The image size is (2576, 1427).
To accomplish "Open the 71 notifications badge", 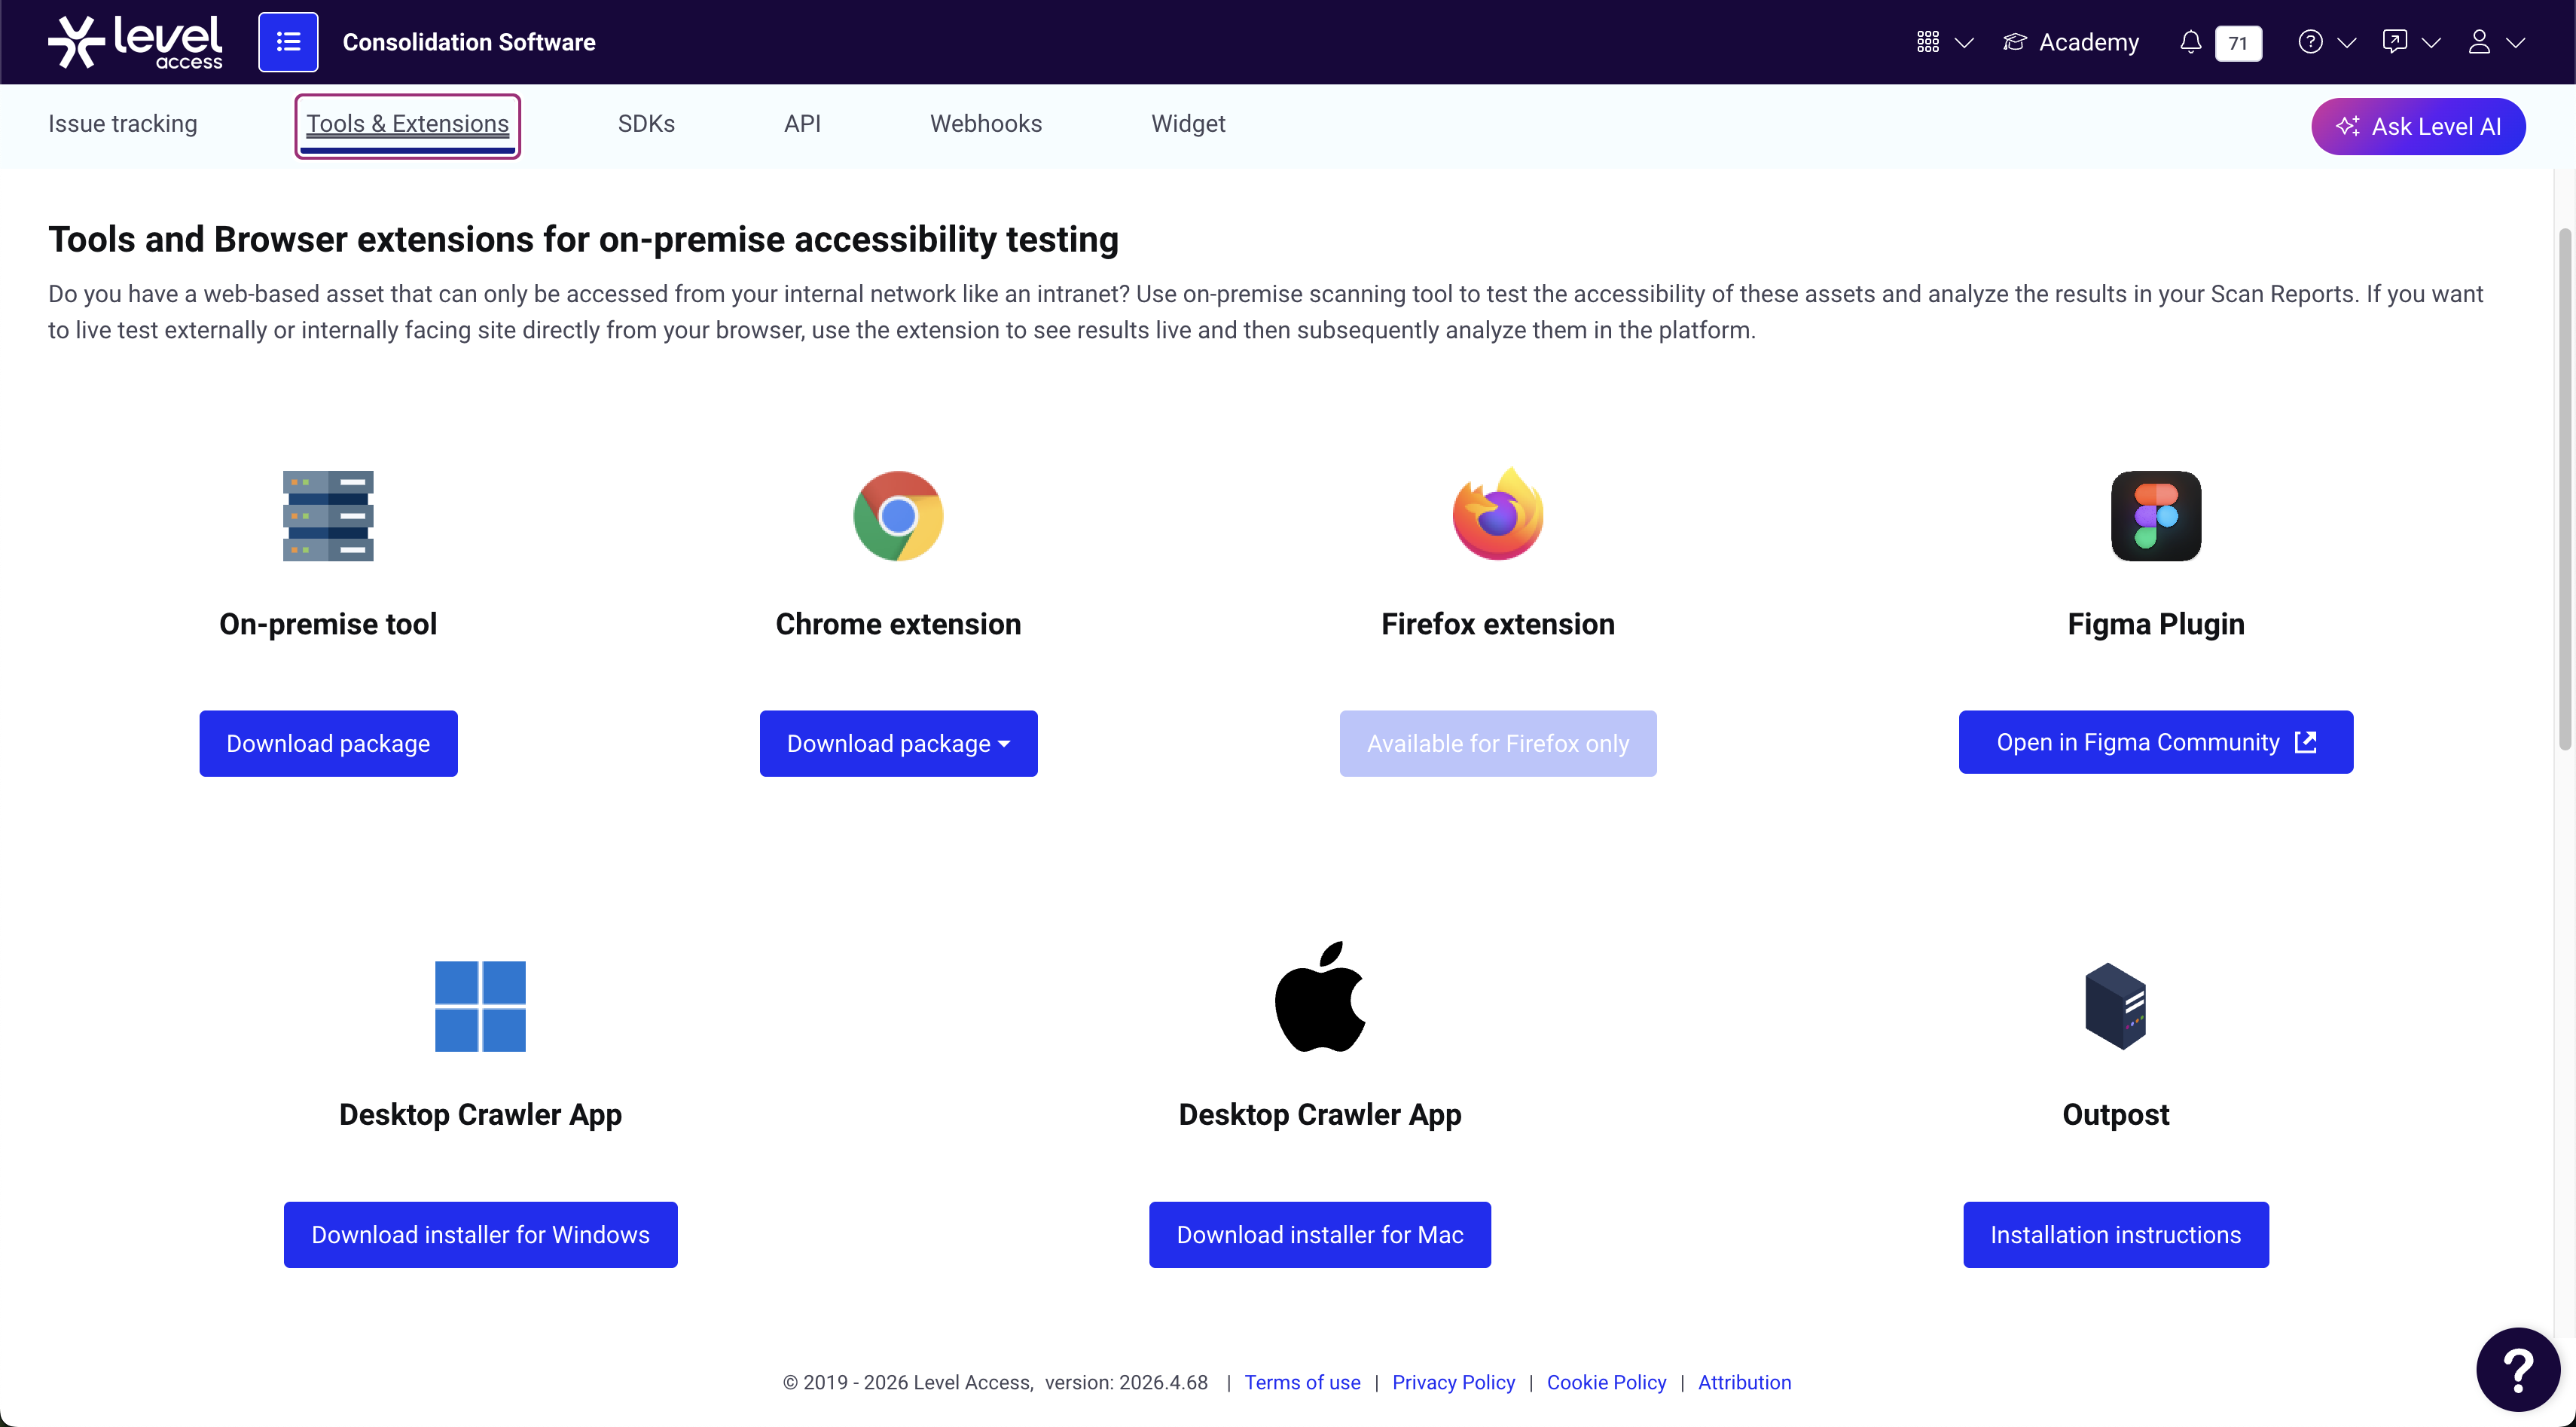I will click(x=2238, y=43).
